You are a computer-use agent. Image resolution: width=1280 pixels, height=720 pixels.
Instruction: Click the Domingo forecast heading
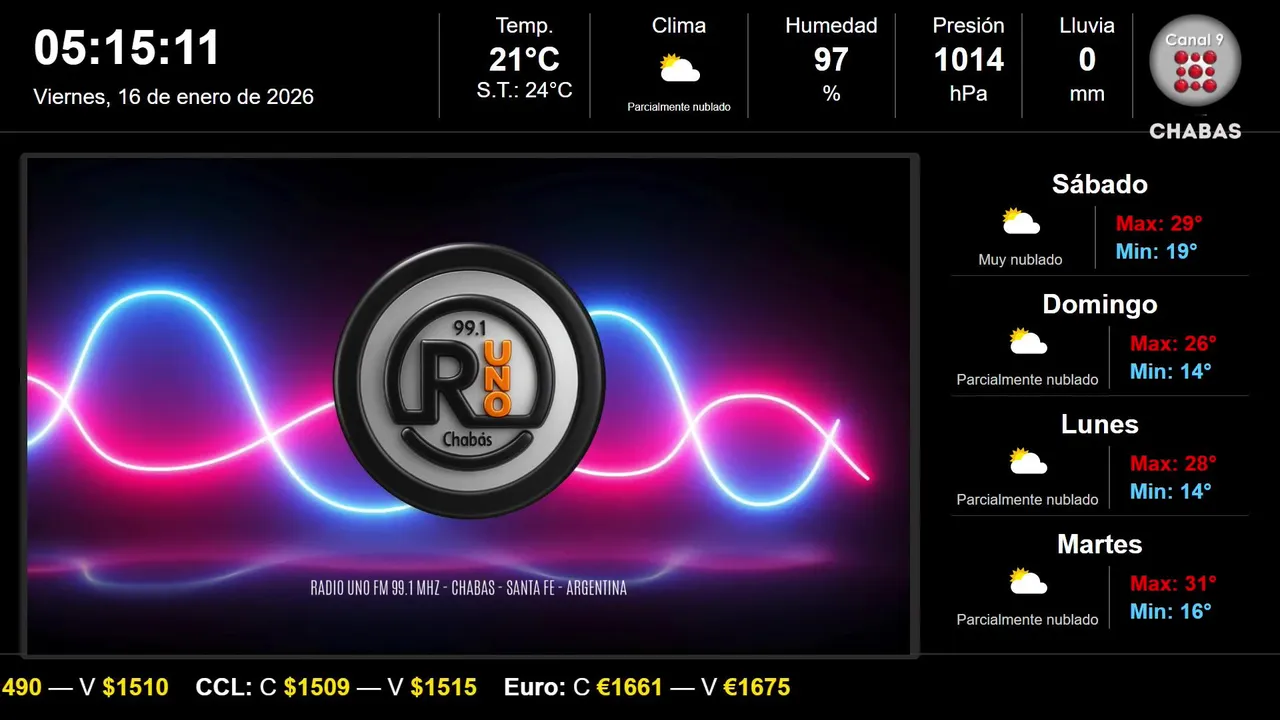point(1099,304)
